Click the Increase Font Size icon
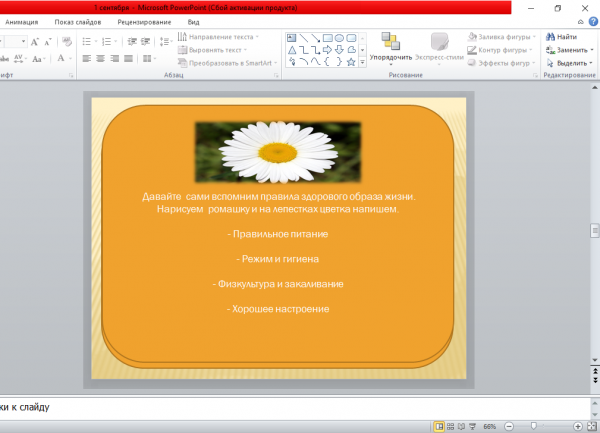 (x=34, y=42)
